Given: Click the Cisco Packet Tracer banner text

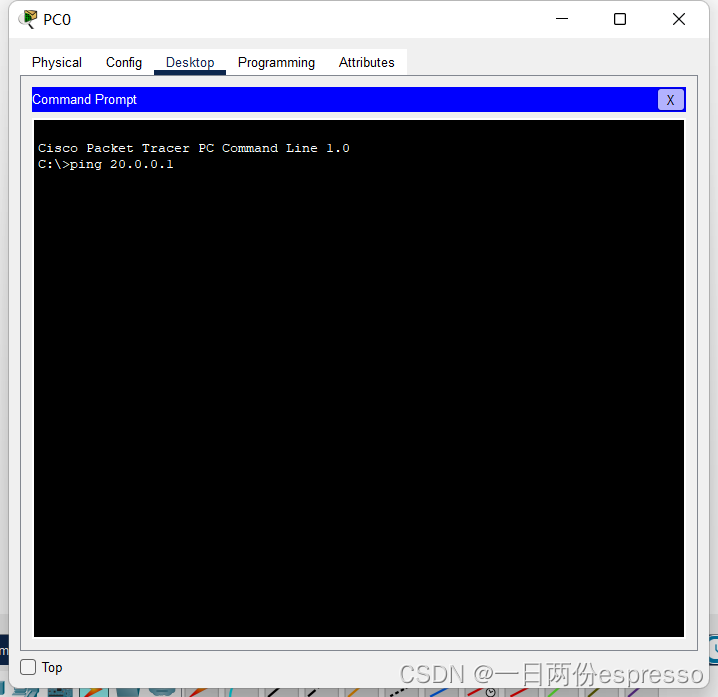Looking at the screenshot, I should pyautogui.click(x=194, y=148).
